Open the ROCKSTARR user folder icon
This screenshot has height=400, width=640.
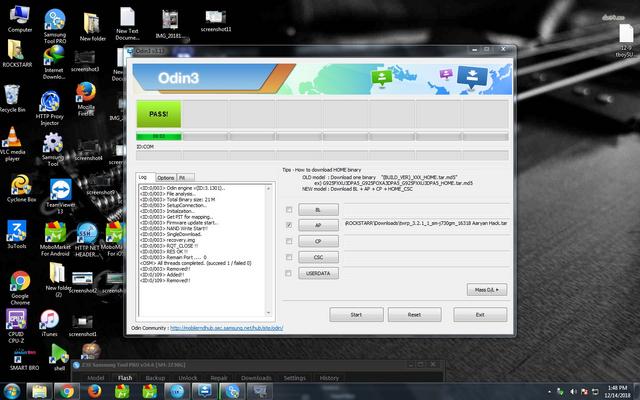coord(17,53)
